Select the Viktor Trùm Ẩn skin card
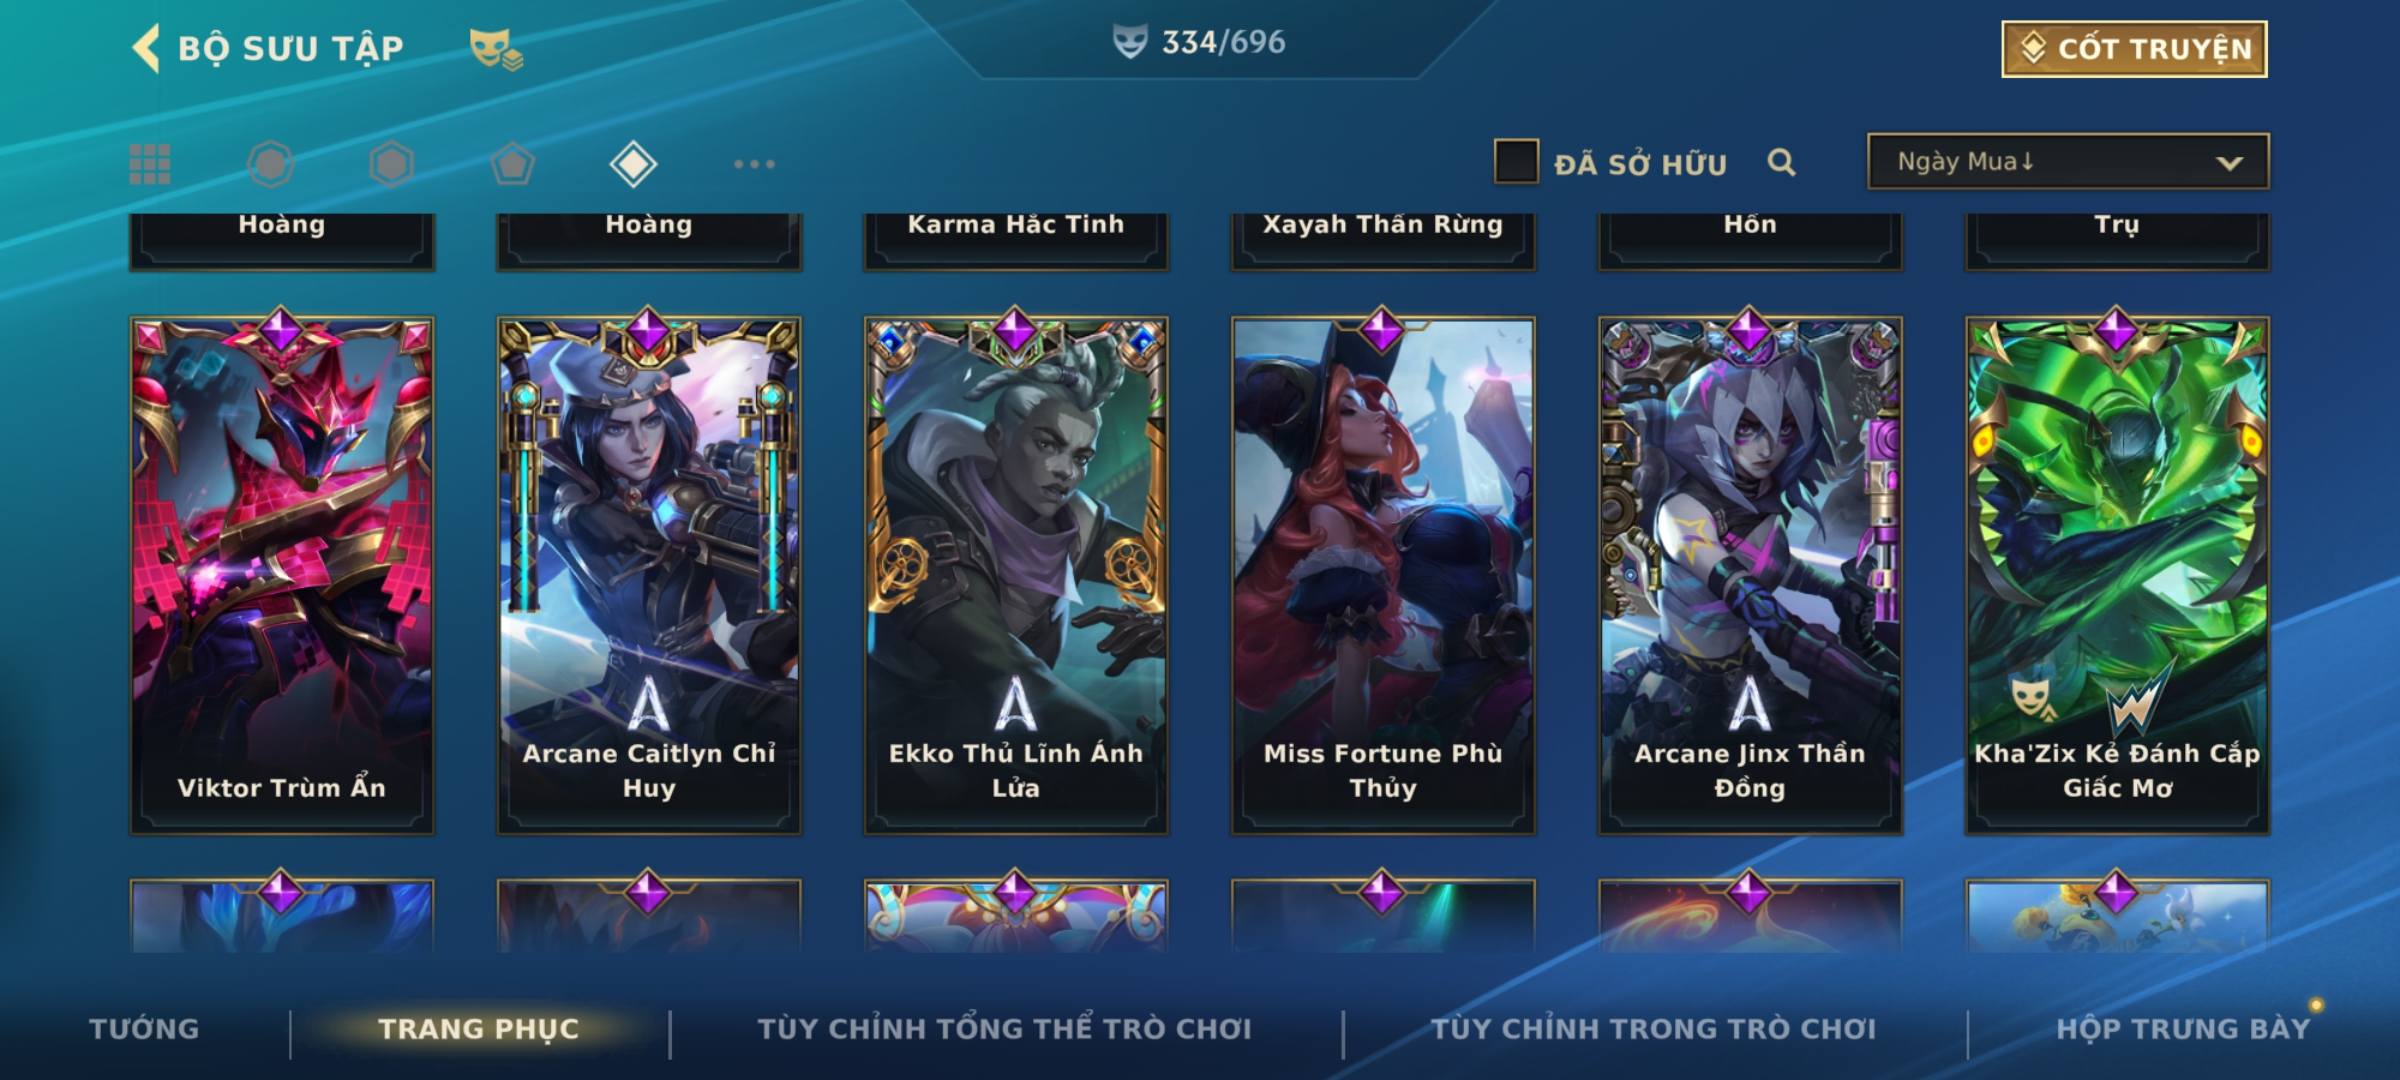This screenshot has height=1080, width=2400. pyautogui.click(x=282, y=575)
